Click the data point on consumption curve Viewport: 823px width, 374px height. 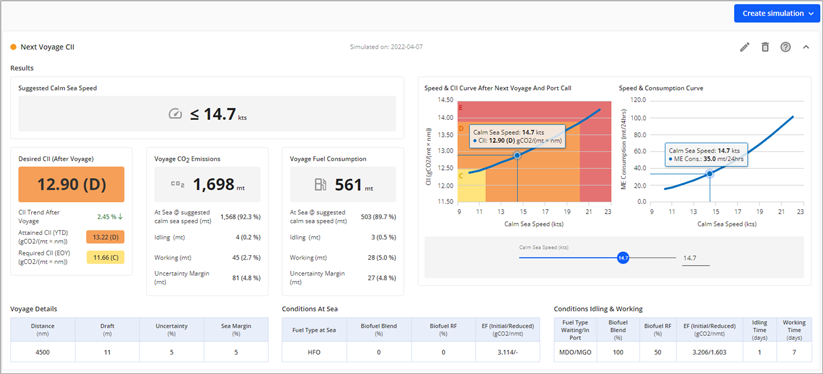710,174
